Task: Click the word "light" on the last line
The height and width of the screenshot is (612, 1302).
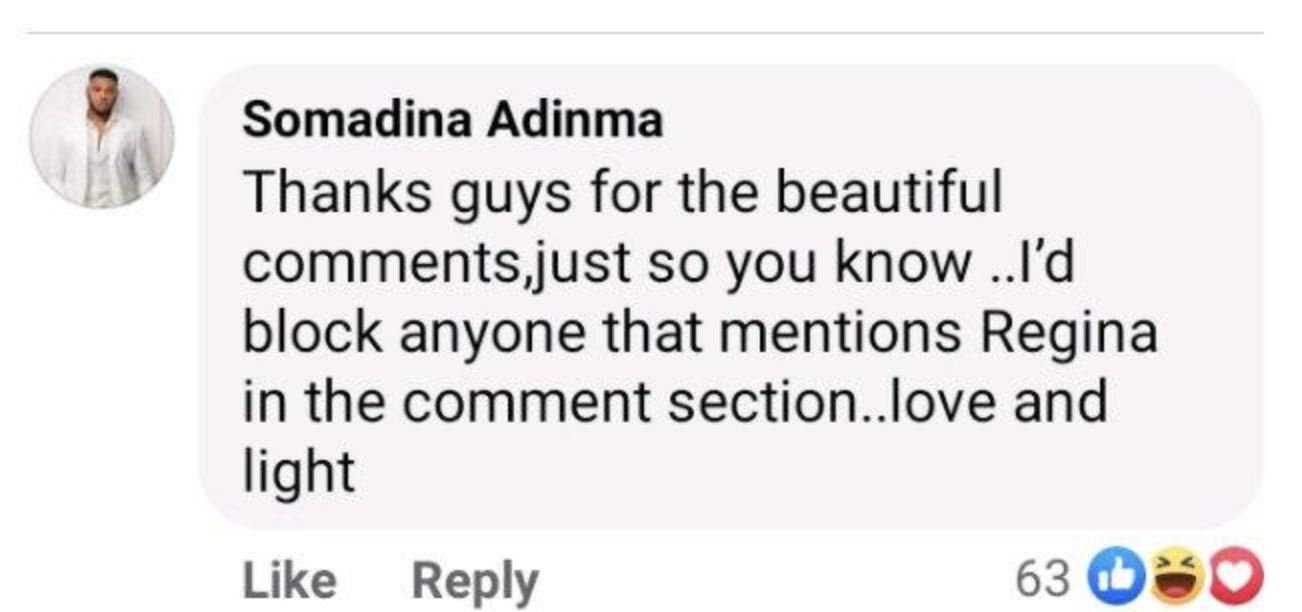Action: point(299,470)
